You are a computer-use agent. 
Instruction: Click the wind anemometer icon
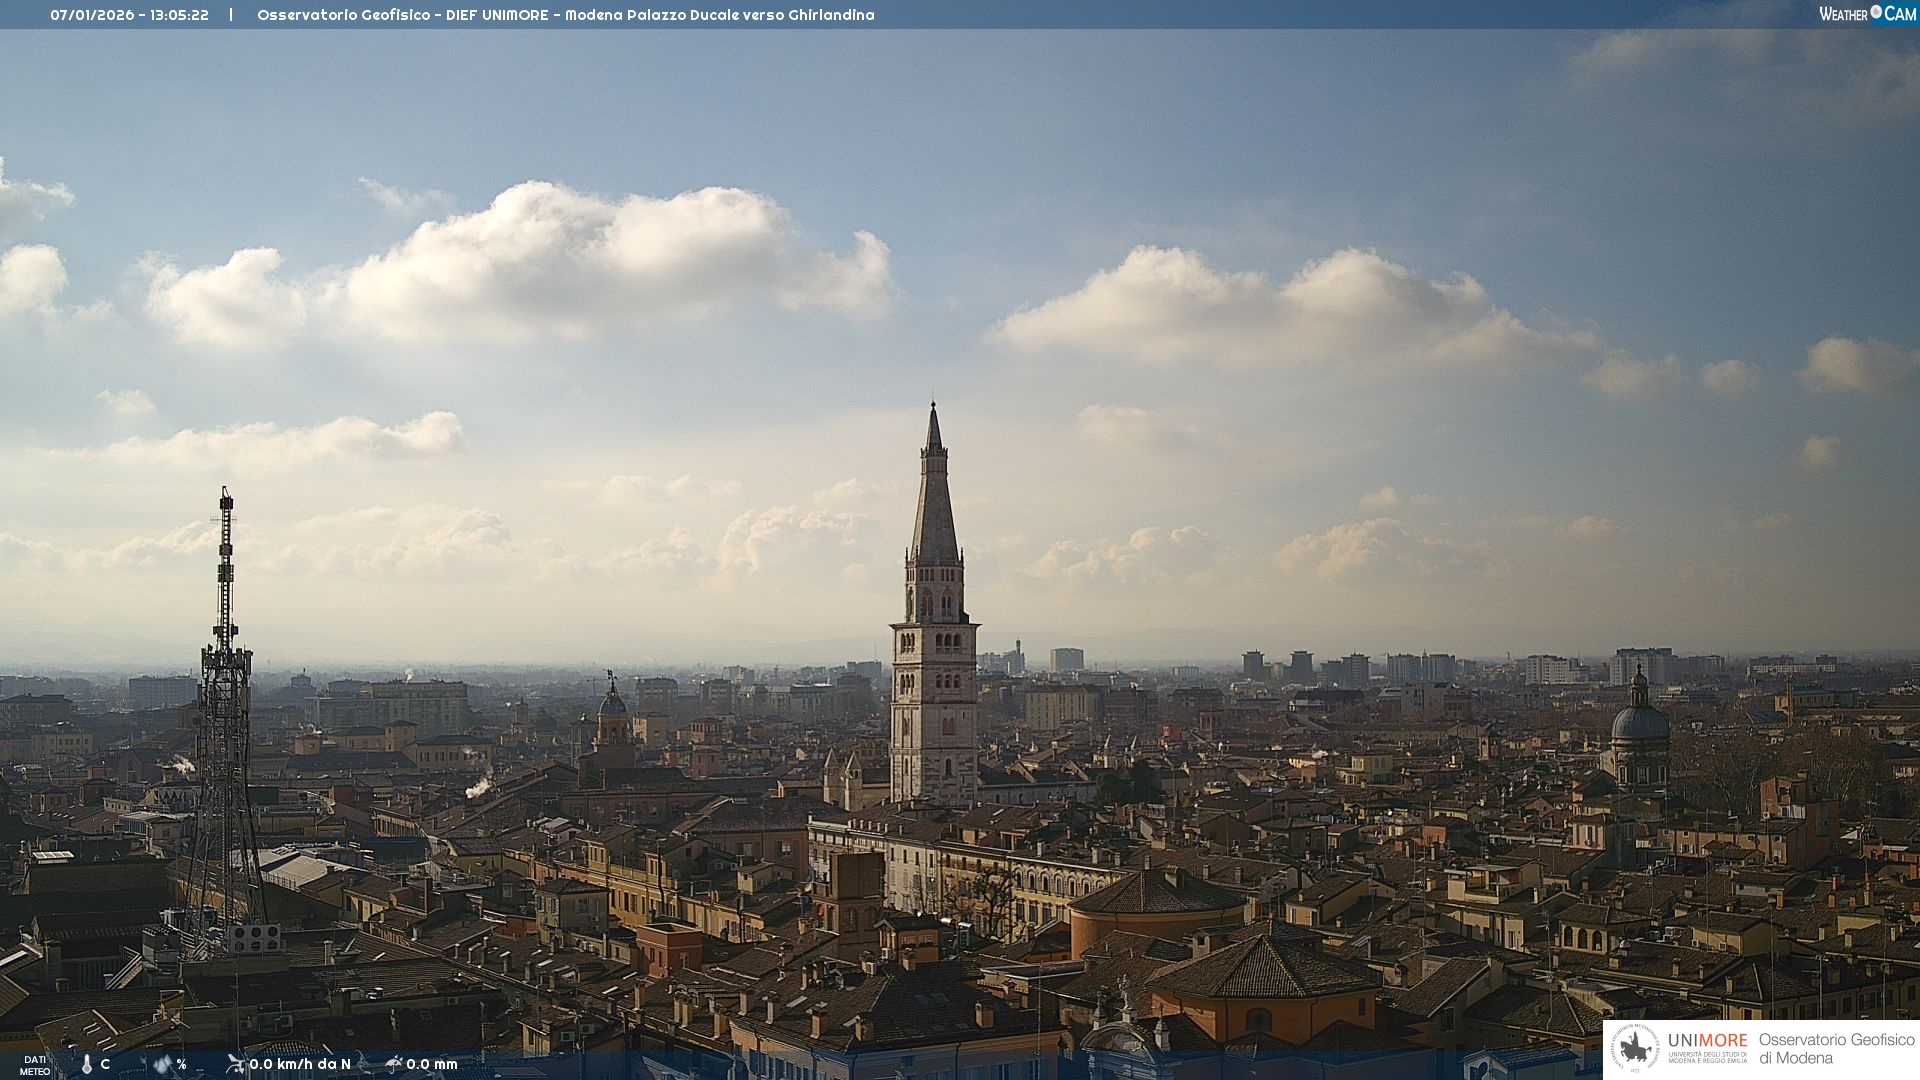point(235,1064)
